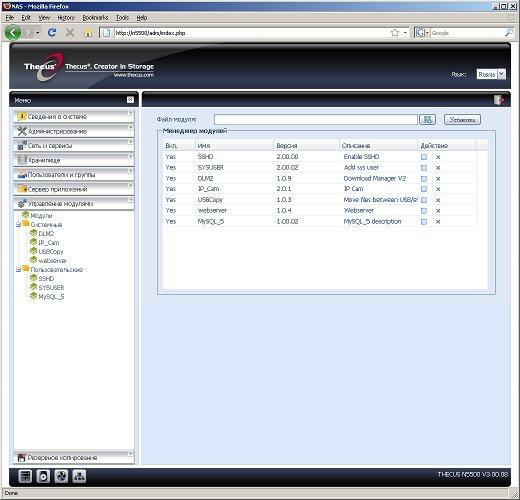The image size is (520, 500).
Task: Click the search magnifier icon in Google box
Action: click(x=509, y=33)
